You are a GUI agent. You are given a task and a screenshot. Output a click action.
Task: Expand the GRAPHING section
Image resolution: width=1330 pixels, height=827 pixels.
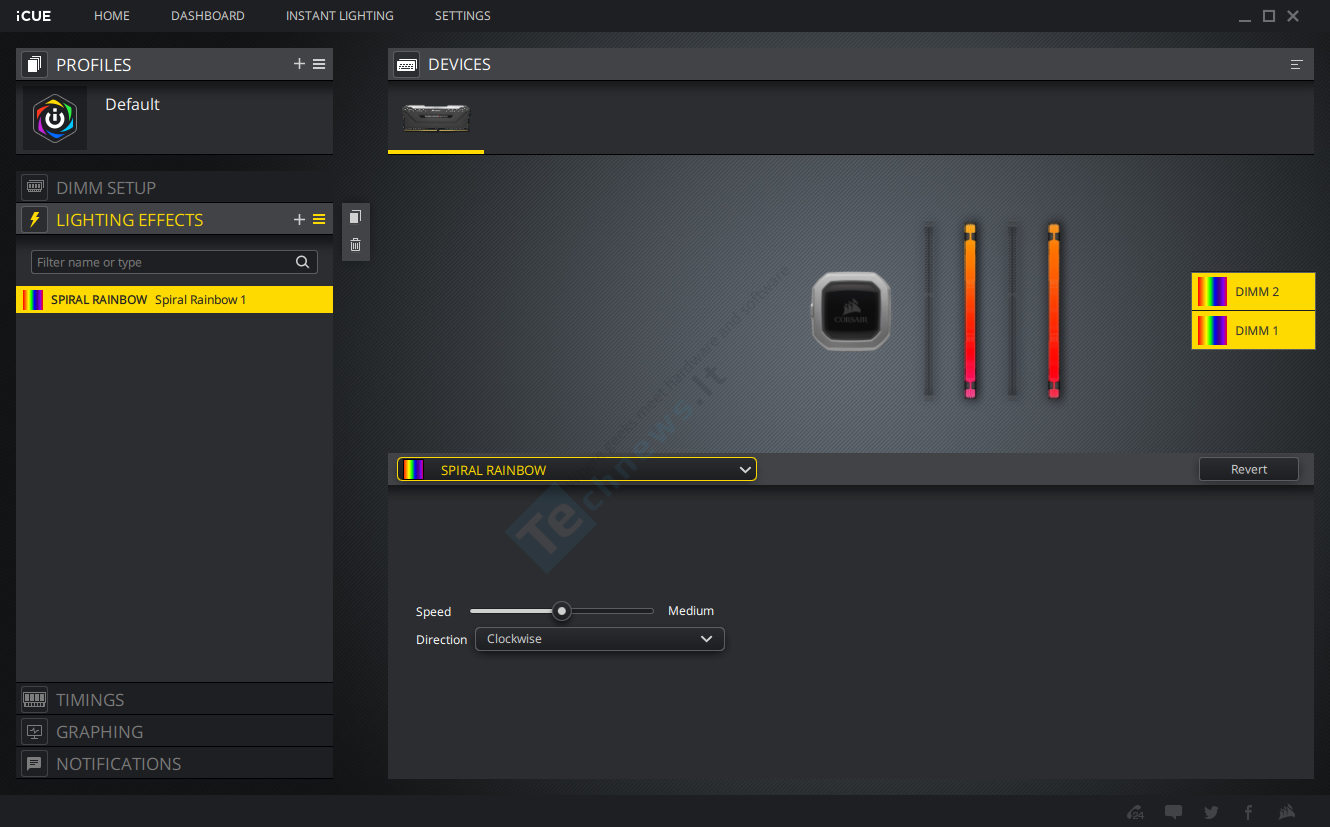pyautogui.click(x=175, y=732)
